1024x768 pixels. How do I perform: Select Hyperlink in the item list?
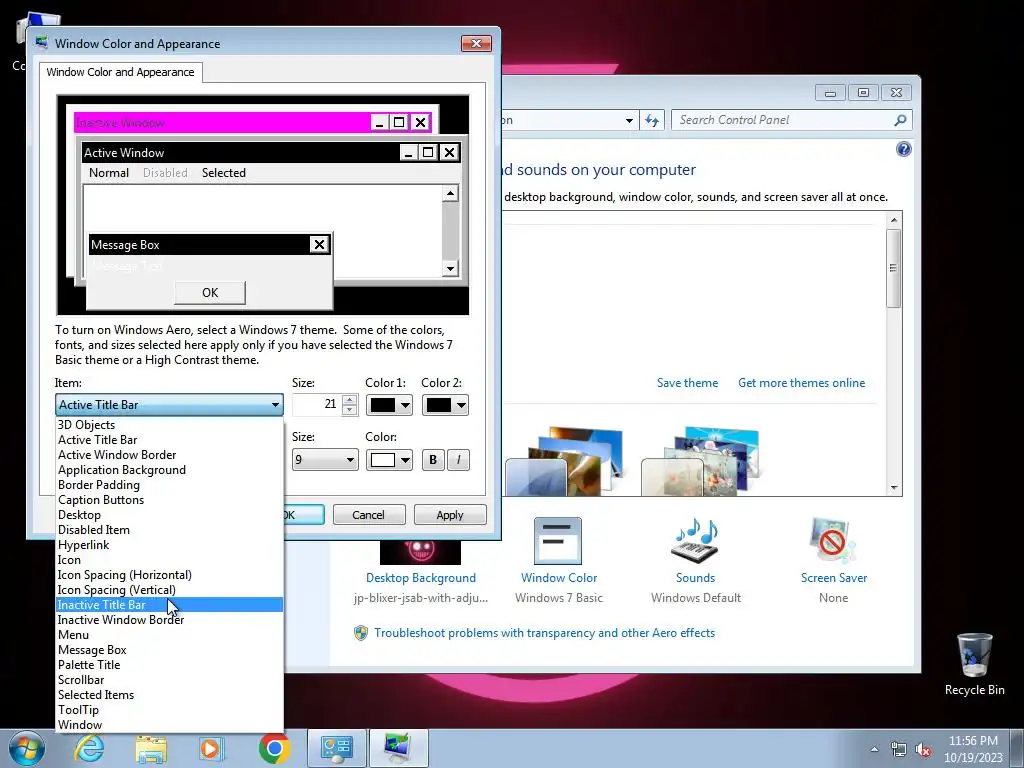click(x=169, y=545)
